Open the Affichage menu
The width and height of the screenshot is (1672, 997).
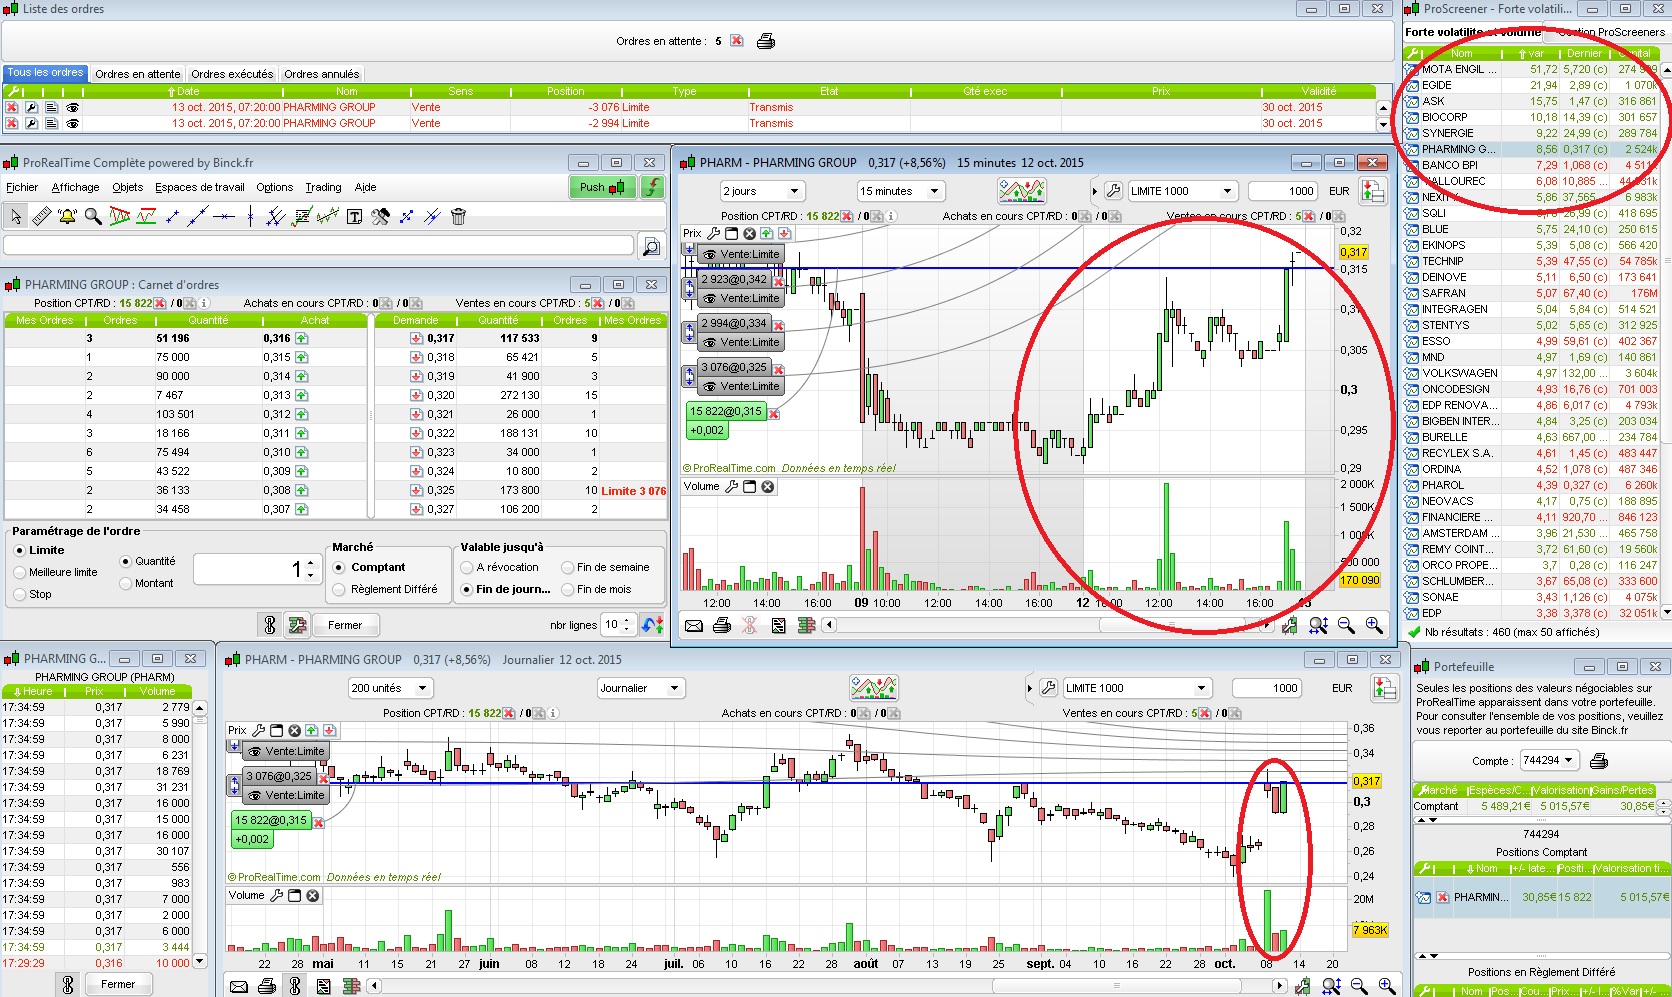(x=75, y=187)
